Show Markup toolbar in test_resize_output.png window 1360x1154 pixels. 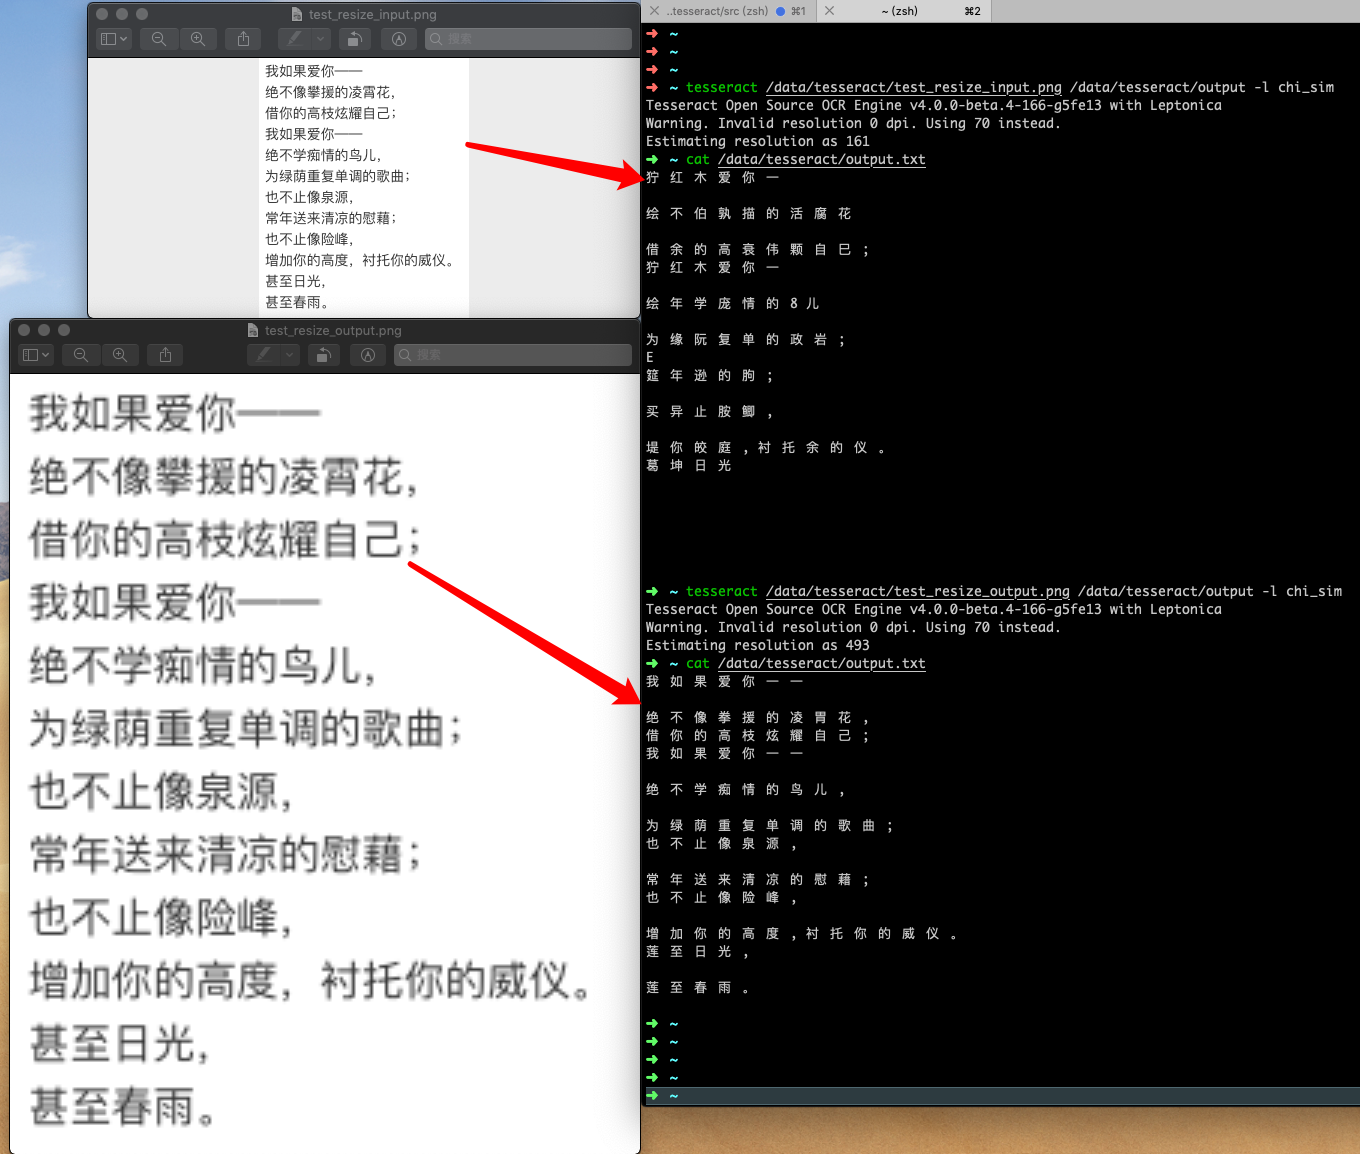point(368,355)
